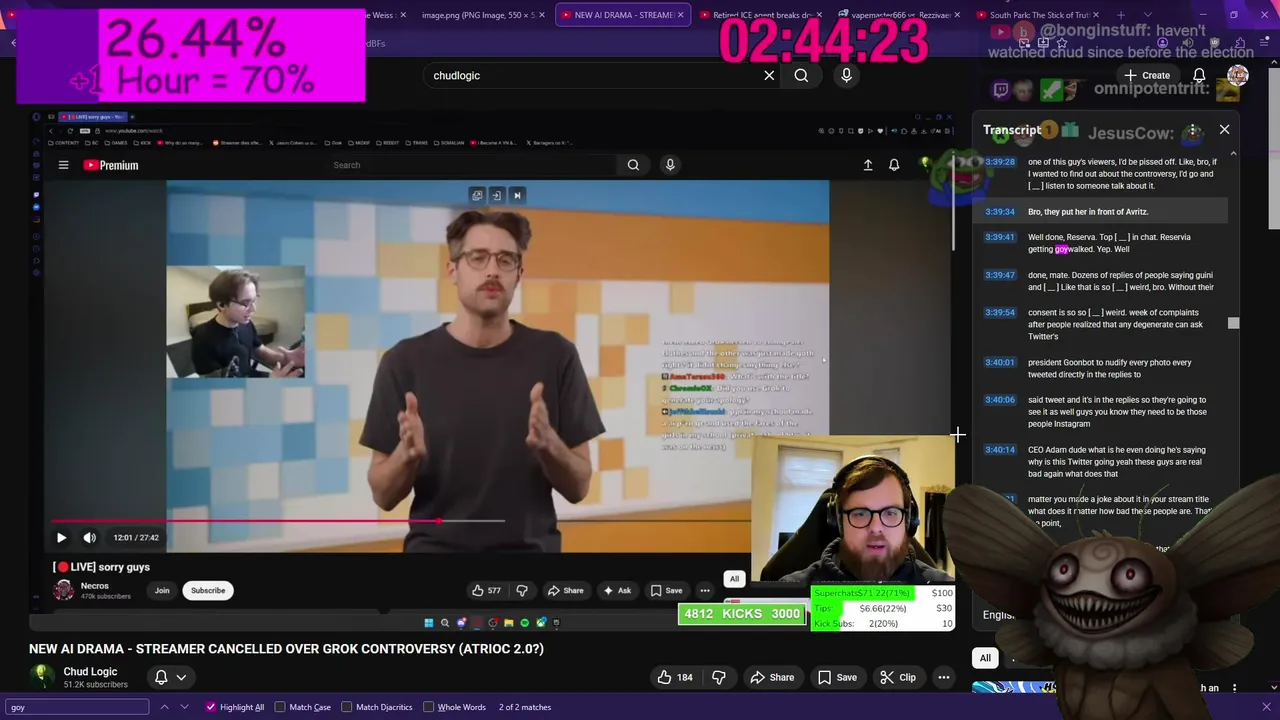Click transcript line 'Bro, they put her in front of Avritz.'
1280x720 pixels.
pos(1088,212)
